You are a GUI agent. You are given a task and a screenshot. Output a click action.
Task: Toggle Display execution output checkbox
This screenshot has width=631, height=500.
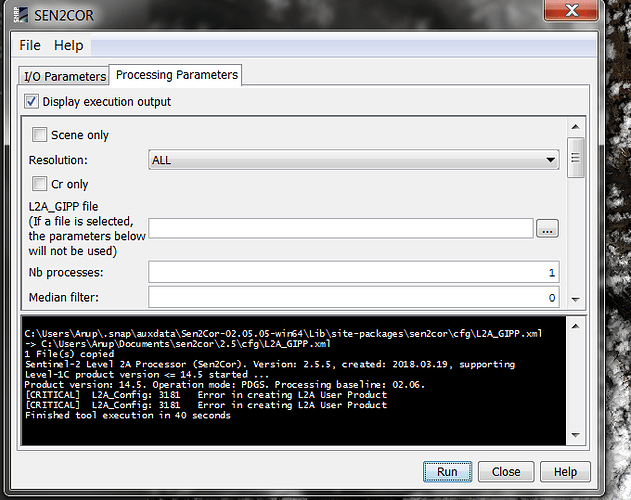coord(31,101)
